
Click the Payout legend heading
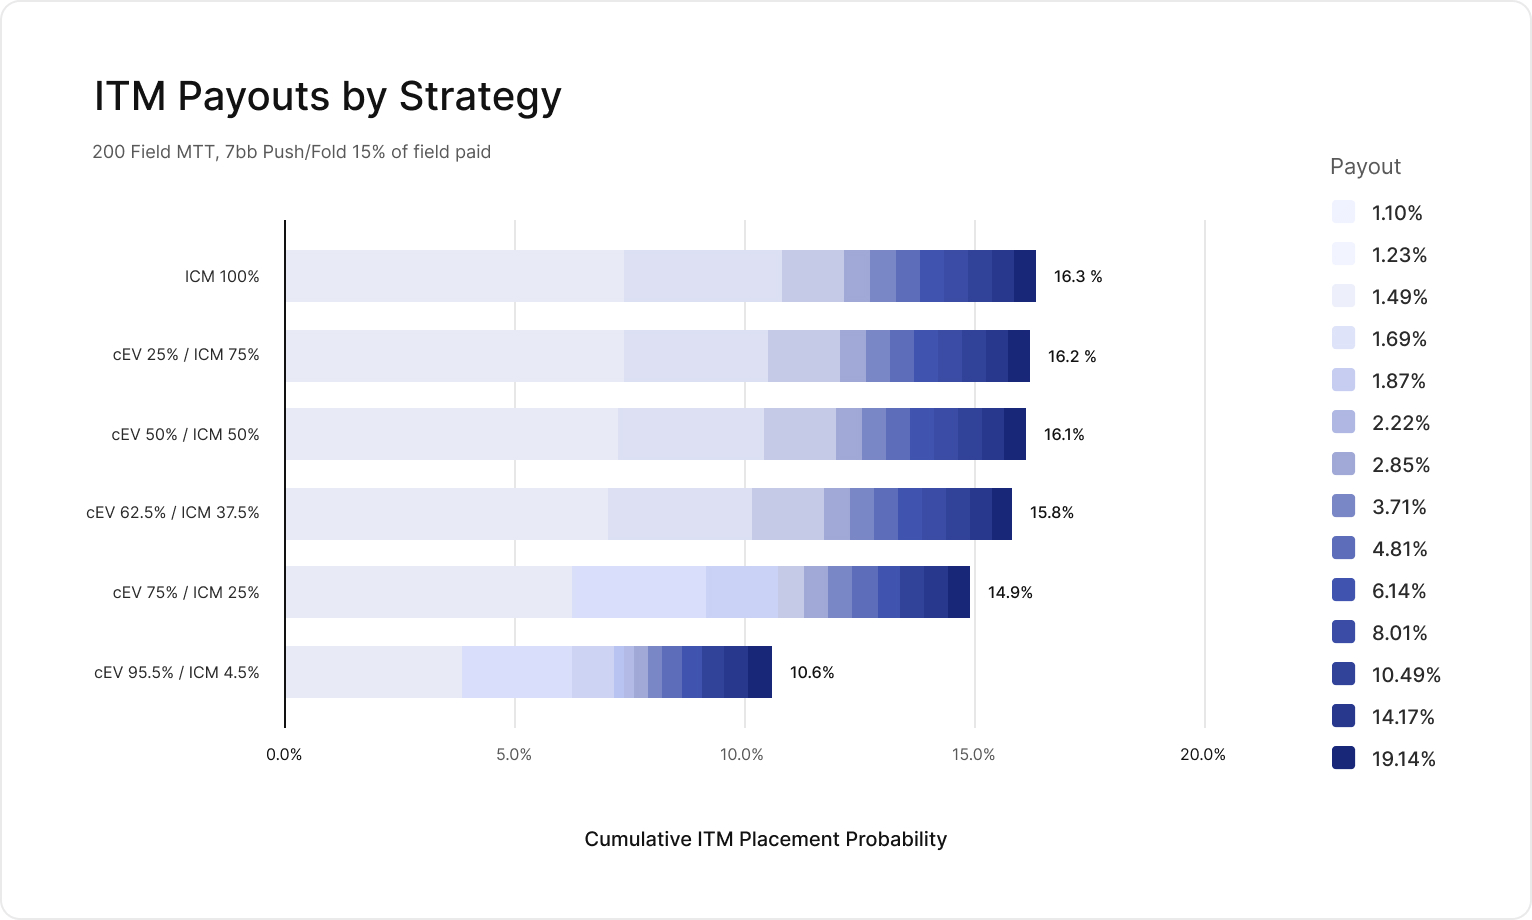[x=1365, y=167]
